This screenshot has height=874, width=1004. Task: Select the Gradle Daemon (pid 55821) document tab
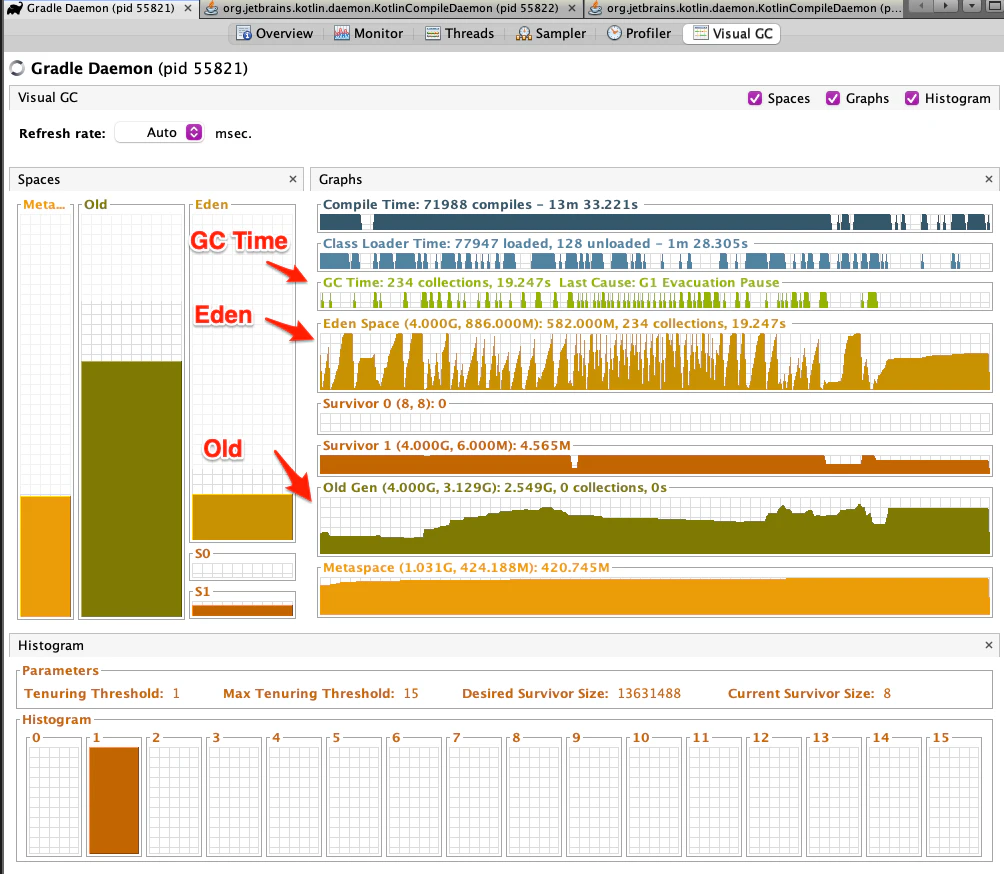click(x=101, y=8)
